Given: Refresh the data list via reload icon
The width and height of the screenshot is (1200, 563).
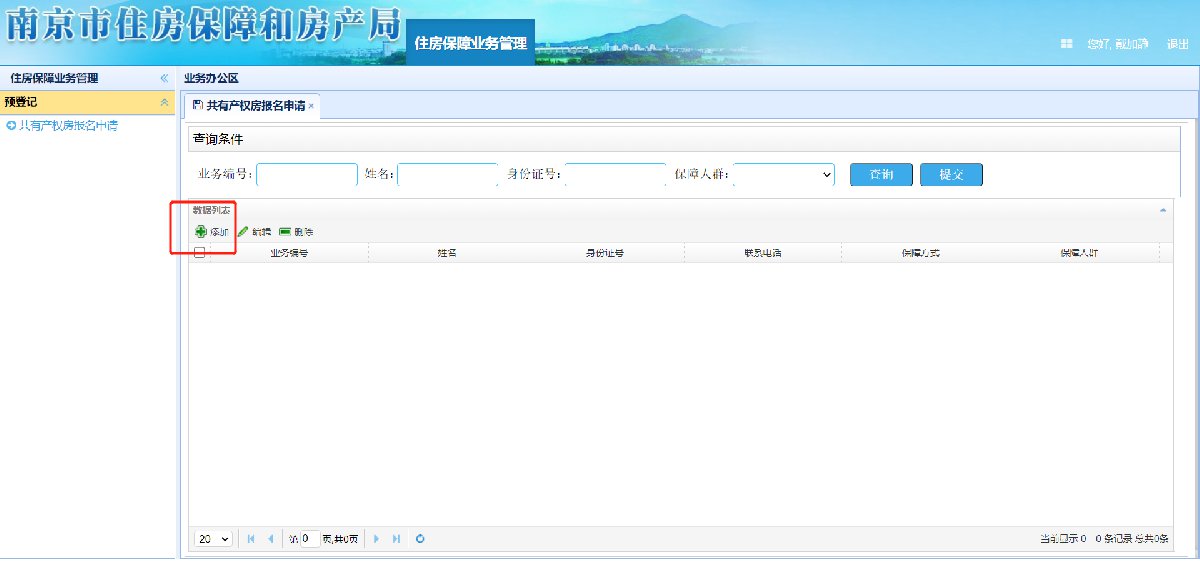Looking at the screenshot, I should [420, 539].
